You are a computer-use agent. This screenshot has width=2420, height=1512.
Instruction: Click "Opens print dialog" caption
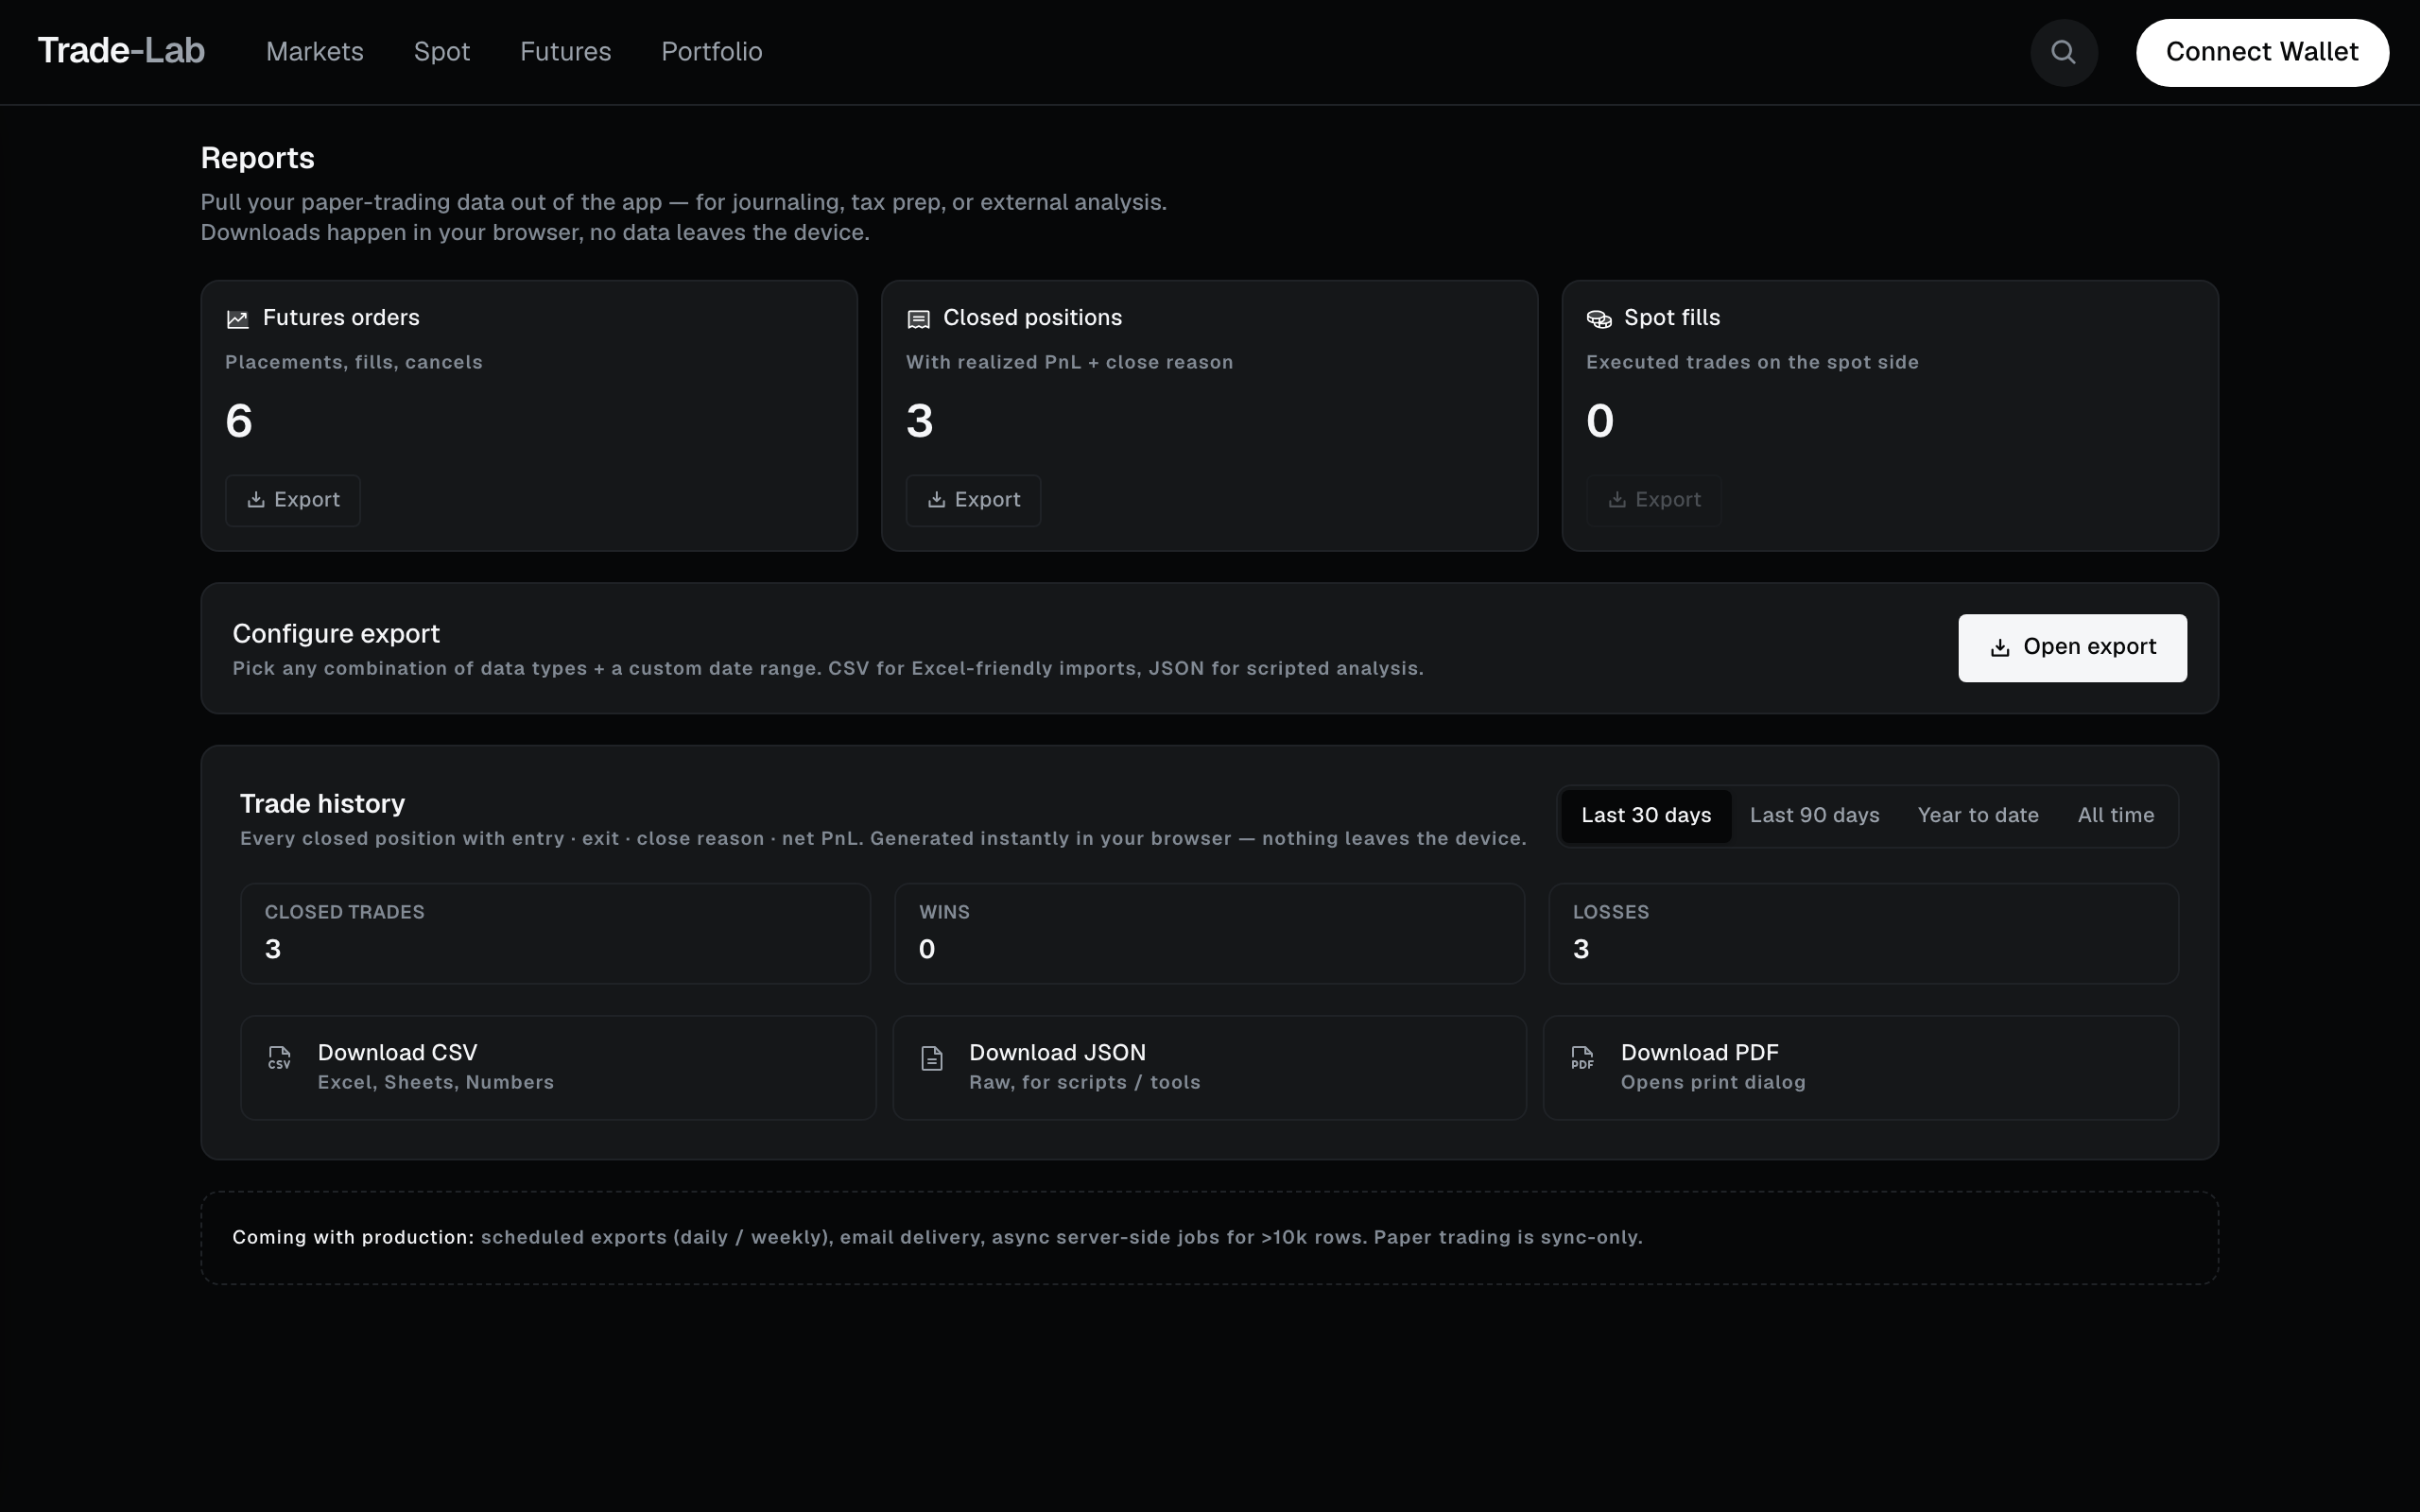1713,1083
